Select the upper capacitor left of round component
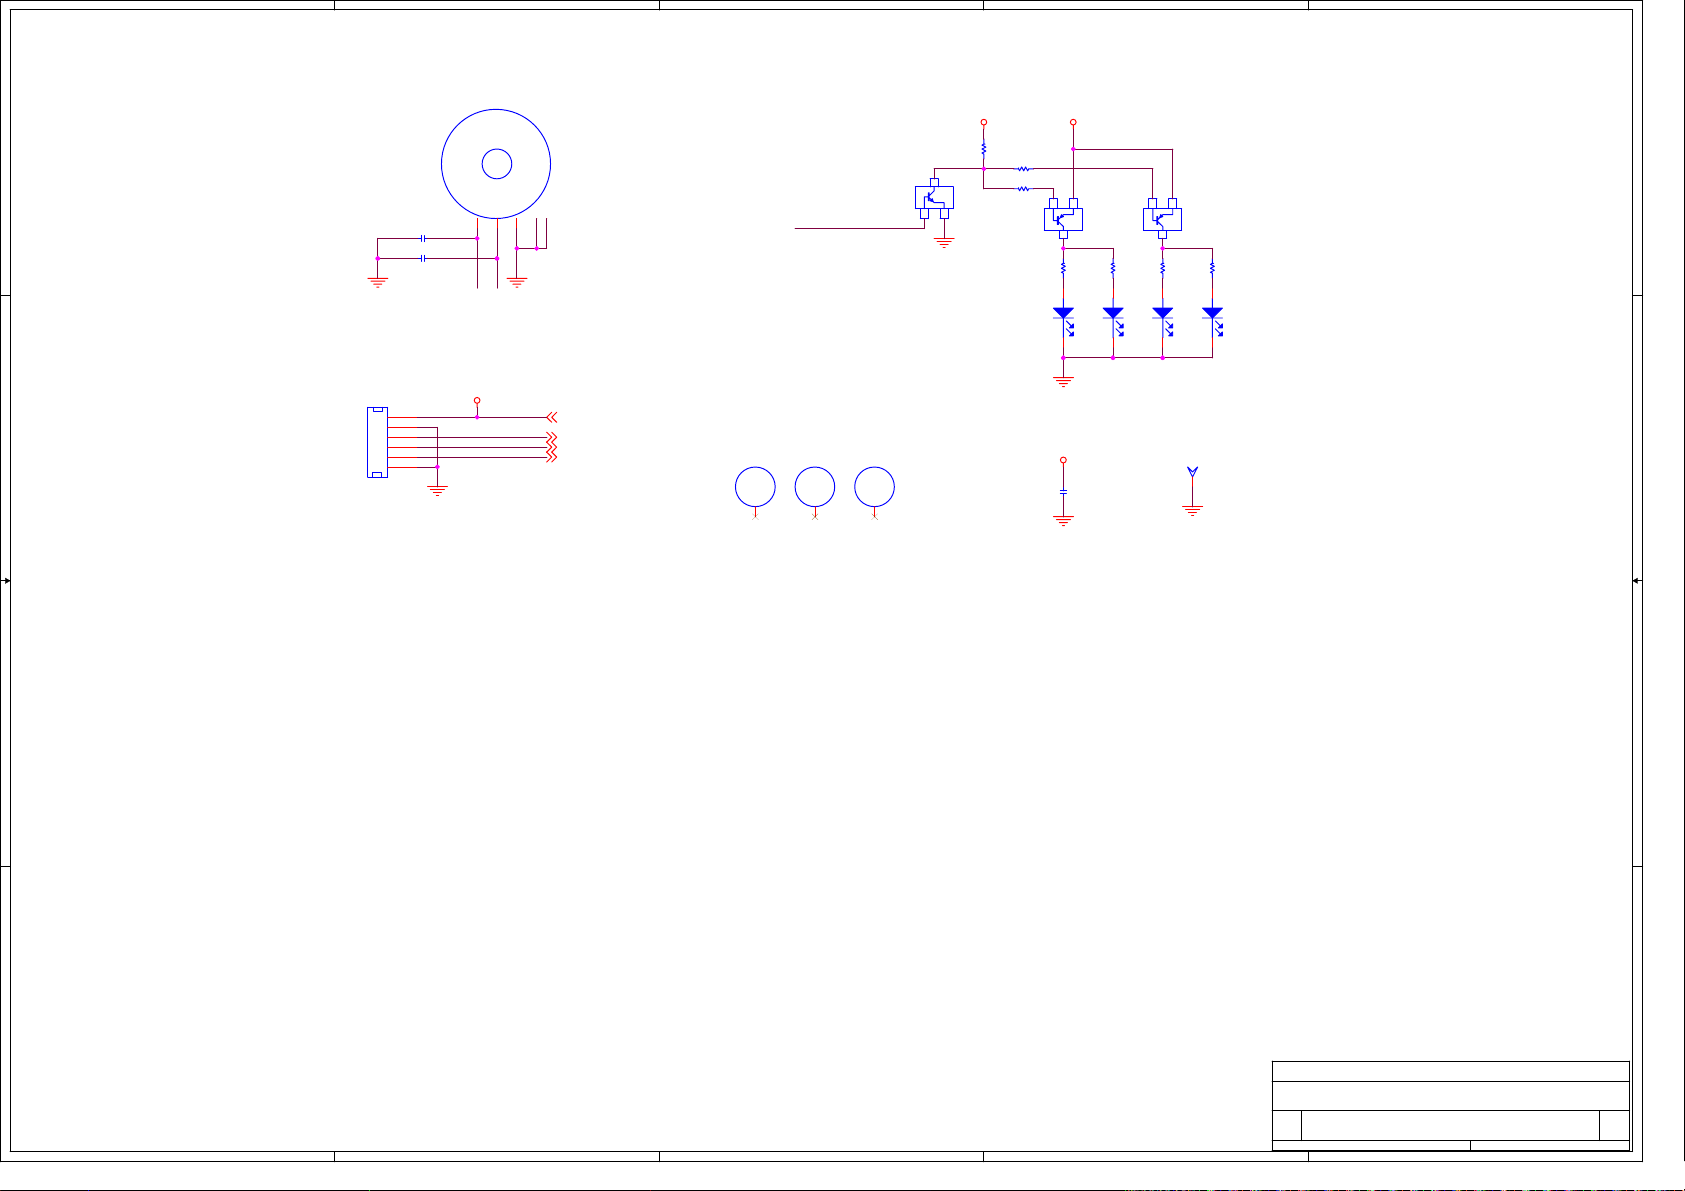The width and height of the screenshot is (1685, 1191). (425, 238)
